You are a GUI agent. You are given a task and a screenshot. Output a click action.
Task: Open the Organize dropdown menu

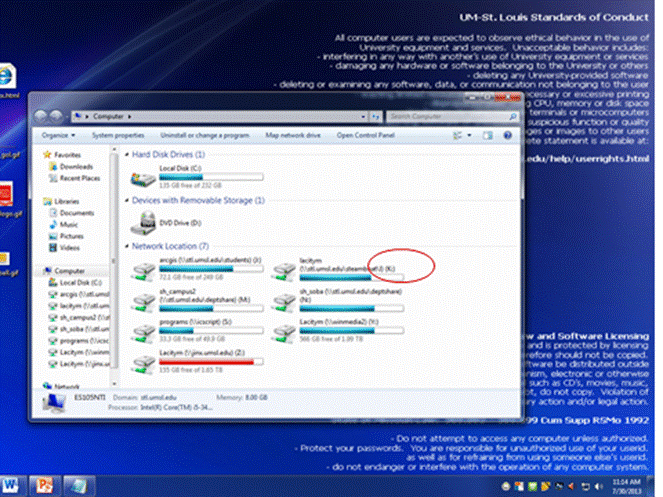(x=57, y=134)
